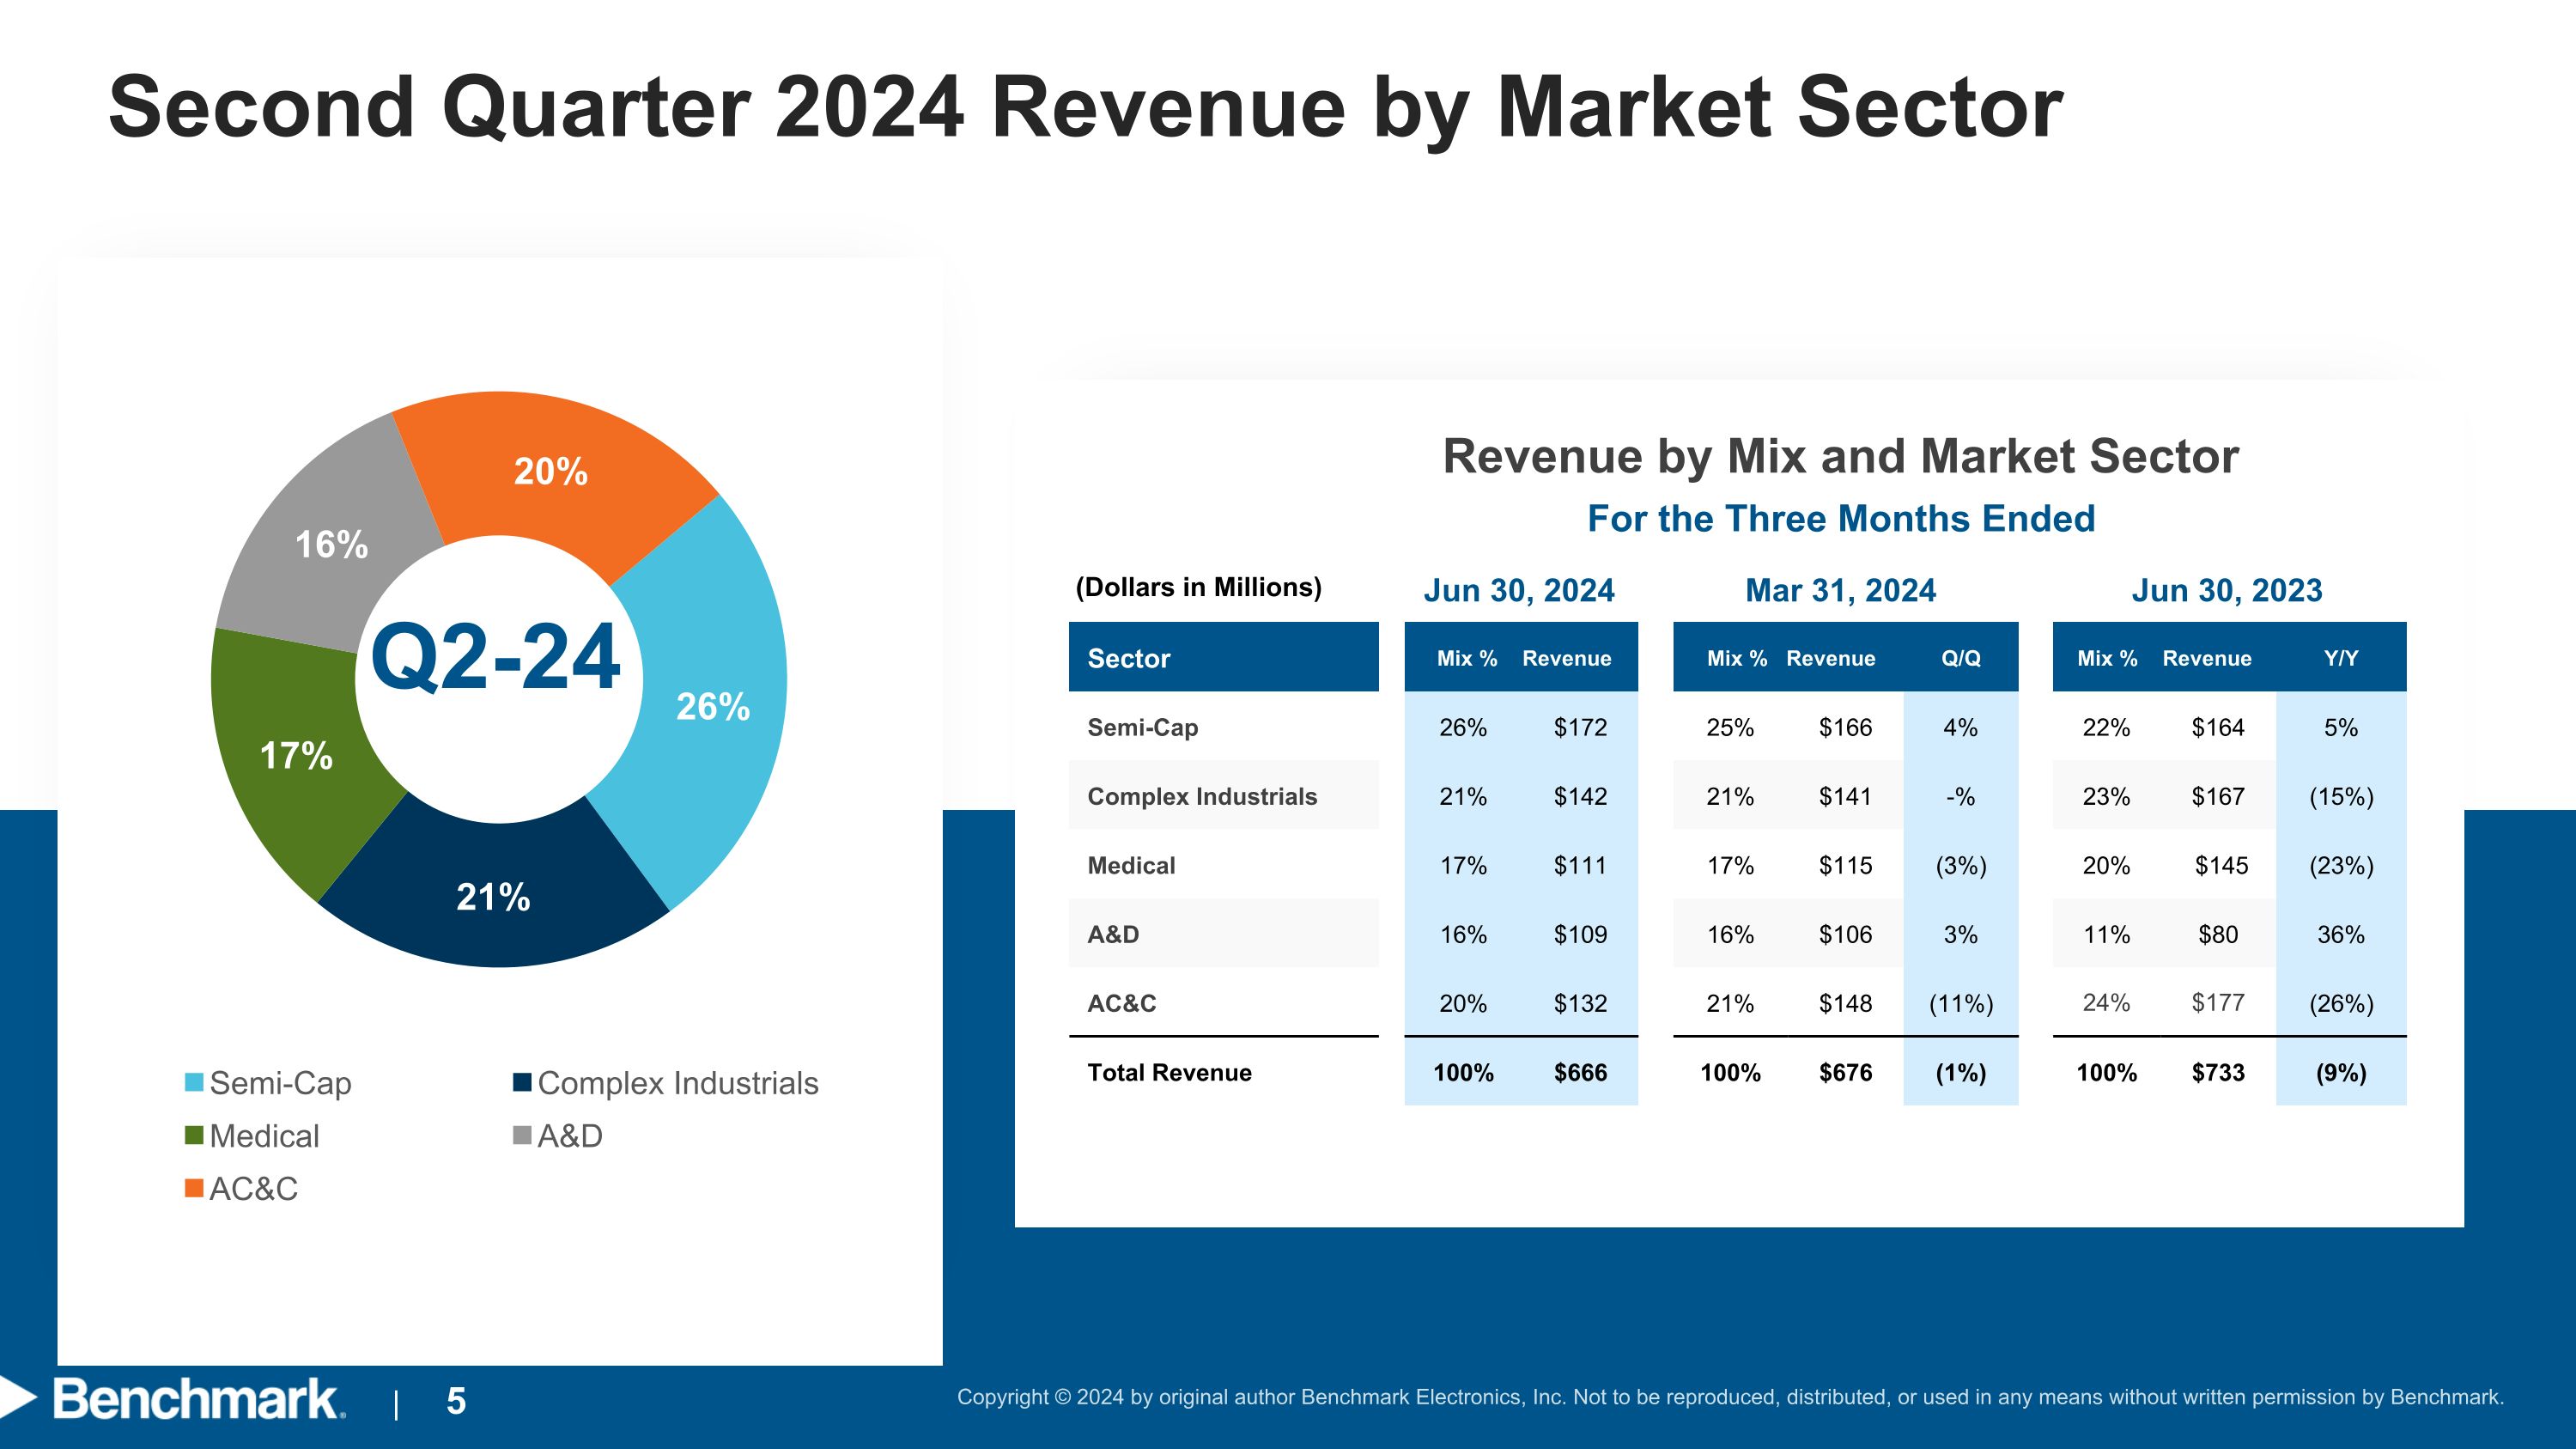Image resolution: width=2576 pixels, height=1449 pixels.
Task: Click the A&D legend gray square
Action: [x=522, y=1136]
